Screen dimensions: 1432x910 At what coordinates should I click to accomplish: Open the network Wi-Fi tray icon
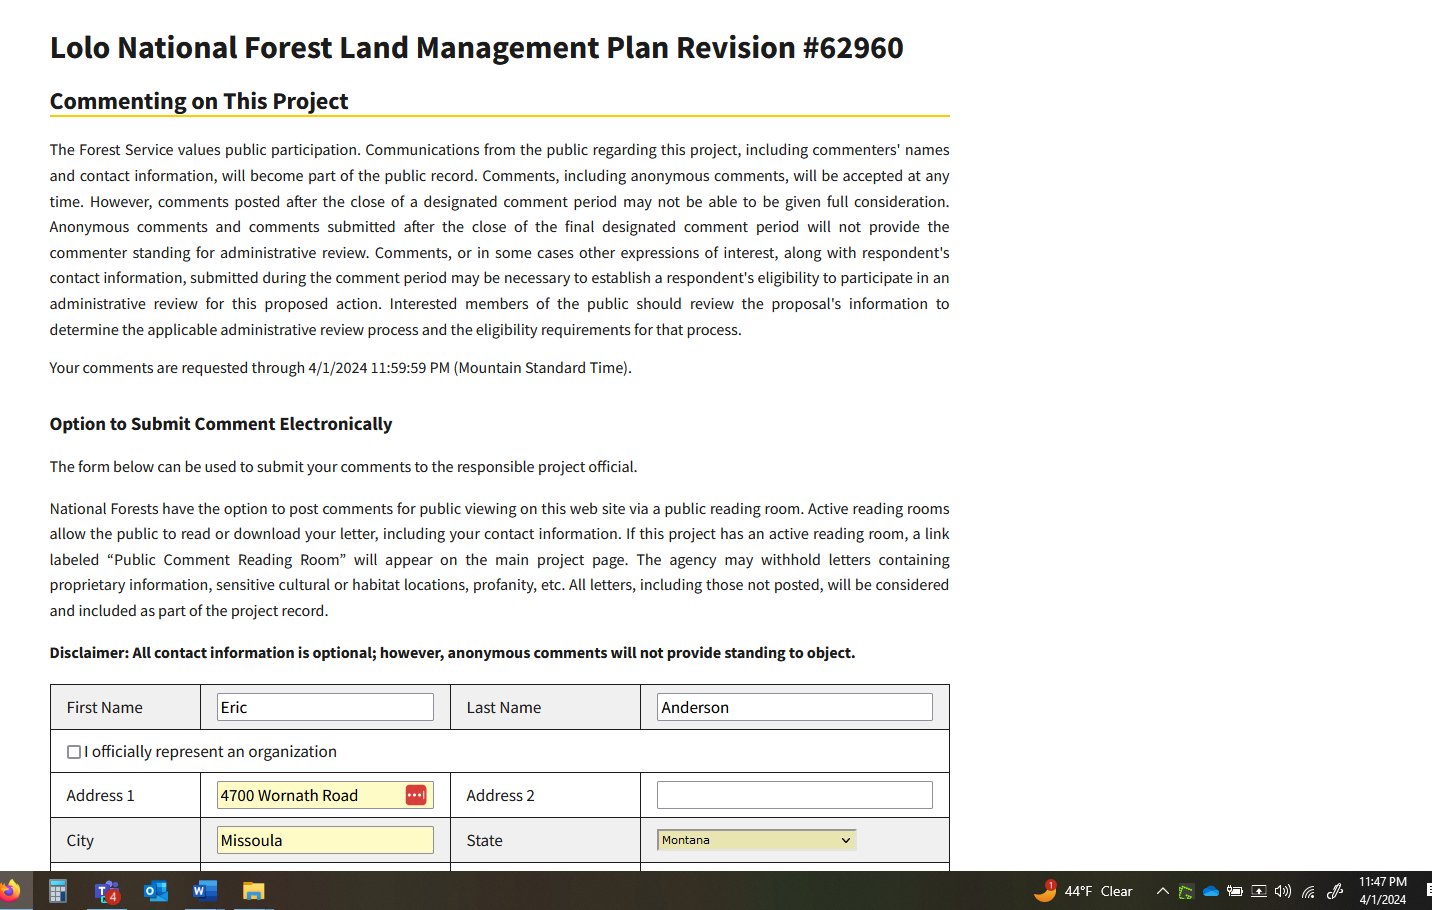coord(1308,891)
